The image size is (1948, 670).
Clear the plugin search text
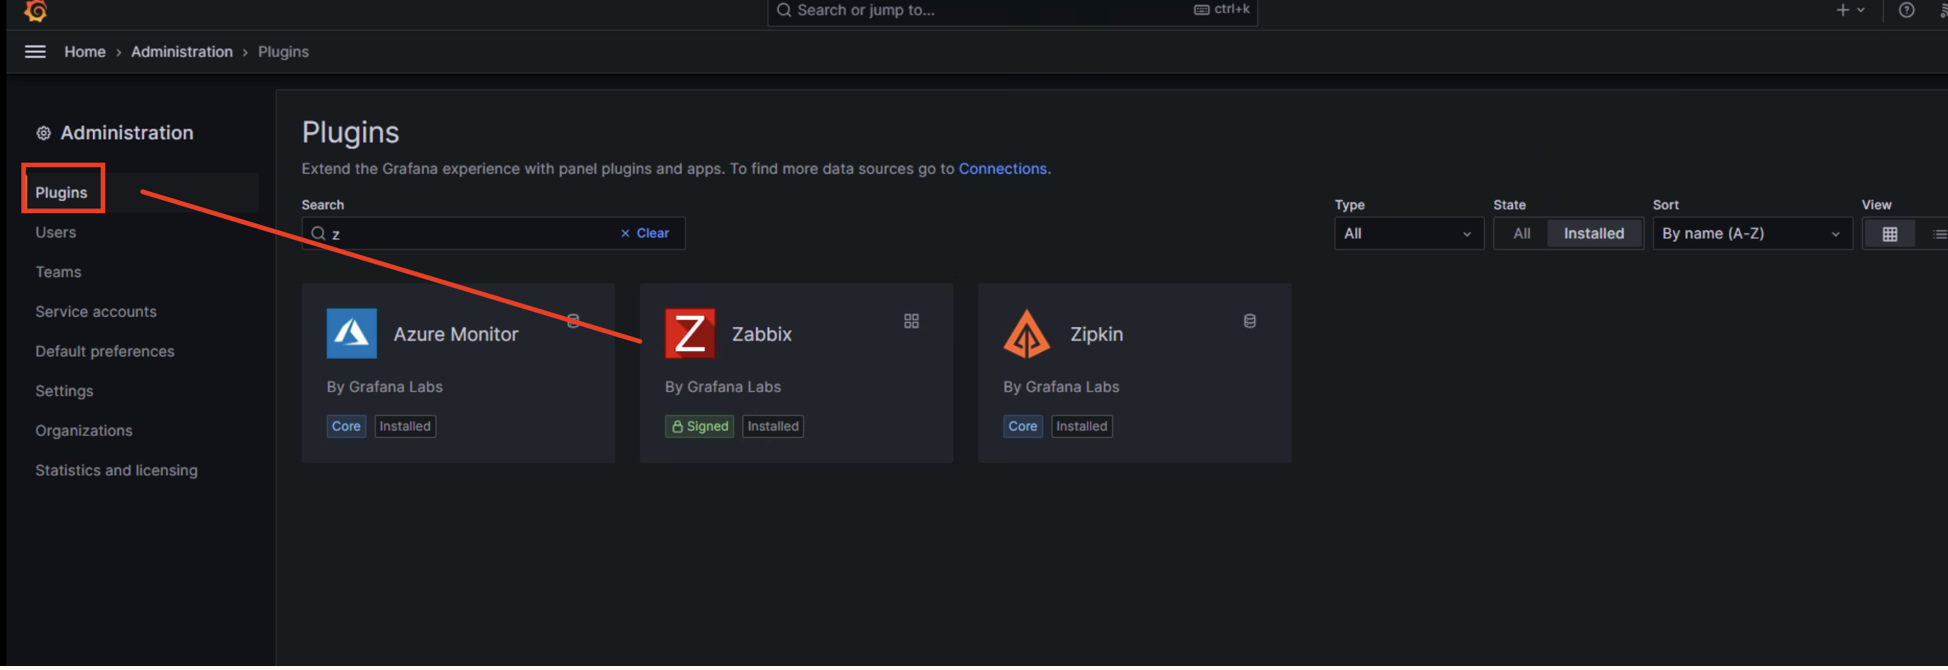coord(645,233)
